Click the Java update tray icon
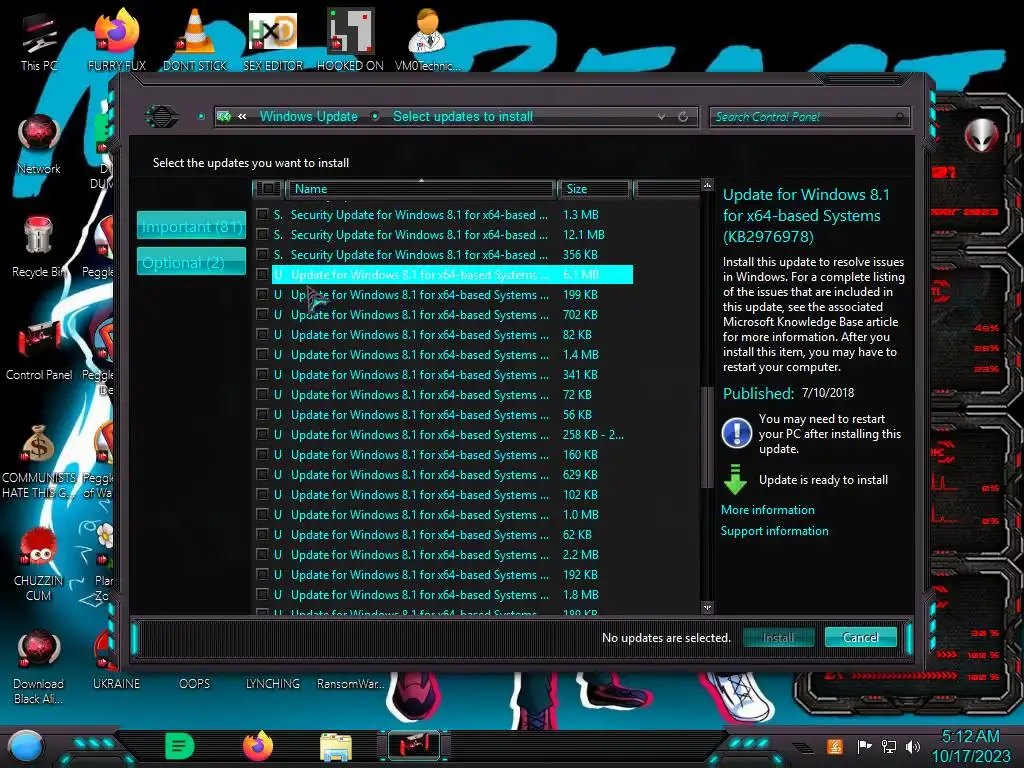Viewport: 1024px width, 768px height. coord(835,746)
